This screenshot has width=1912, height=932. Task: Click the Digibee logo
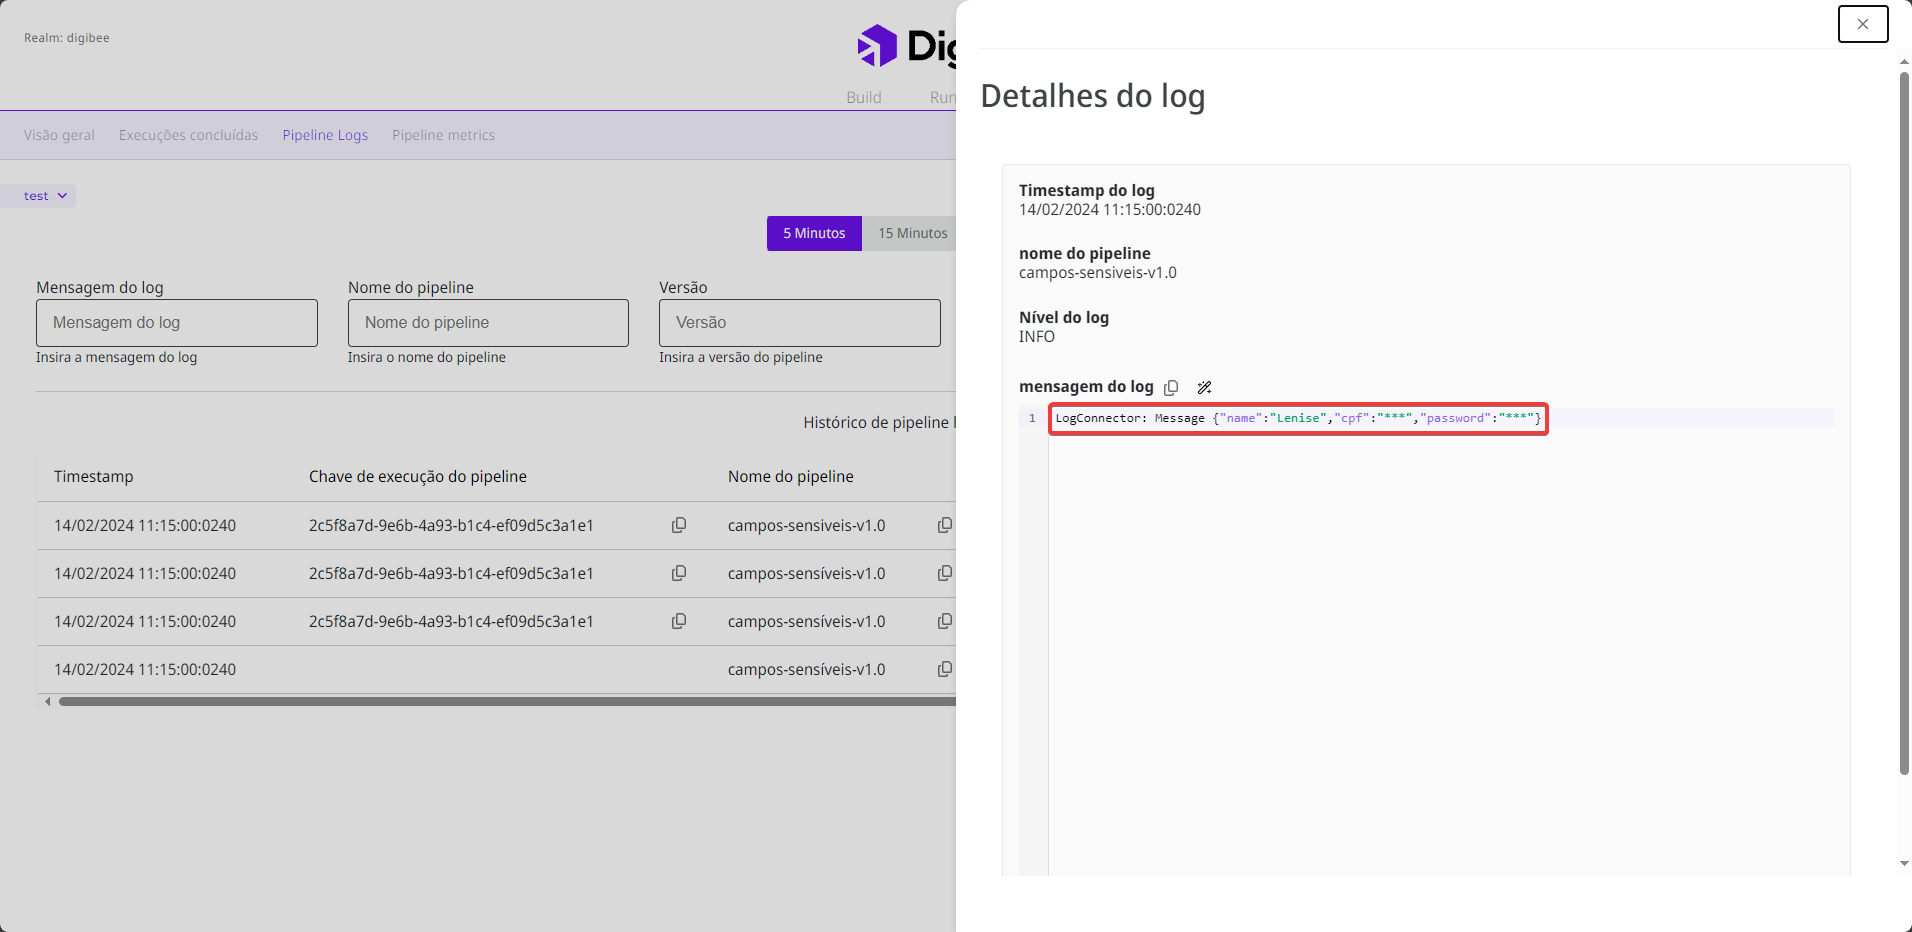pyautogui.click(x=878, y=45)
